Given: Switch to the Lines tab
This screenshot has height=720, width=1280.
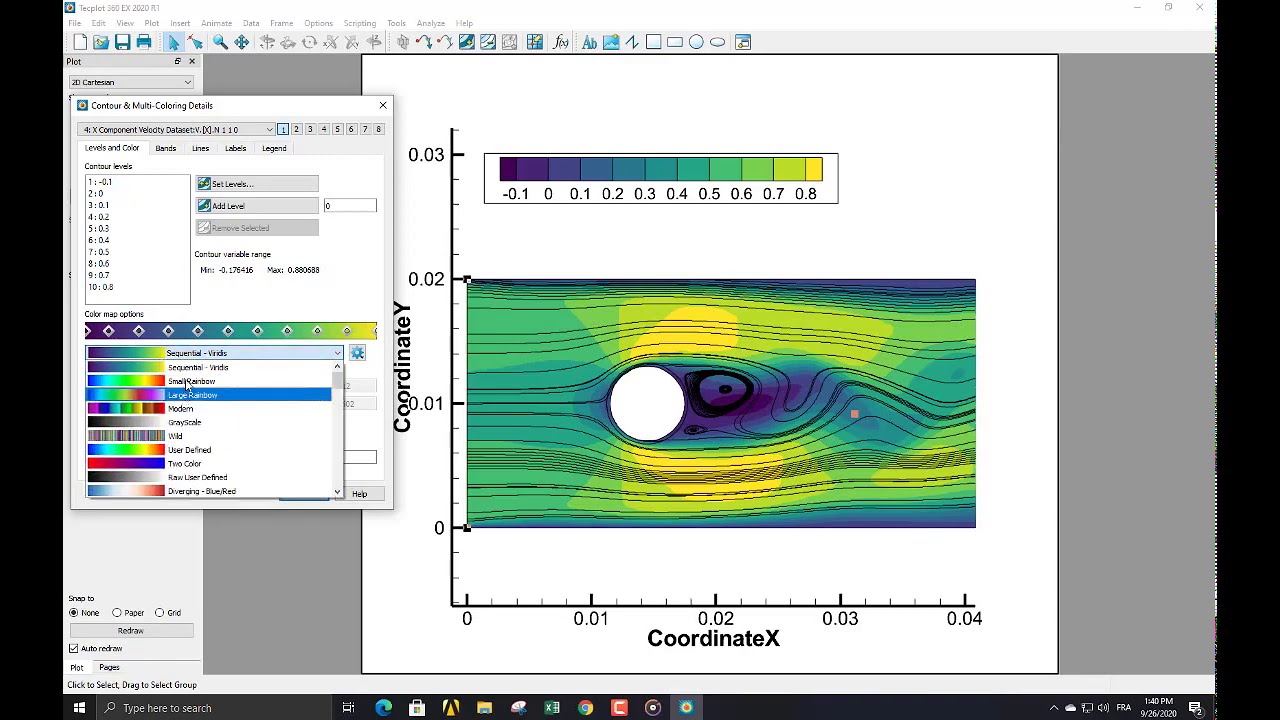Looking at the screenshot, I should point(200,148).
